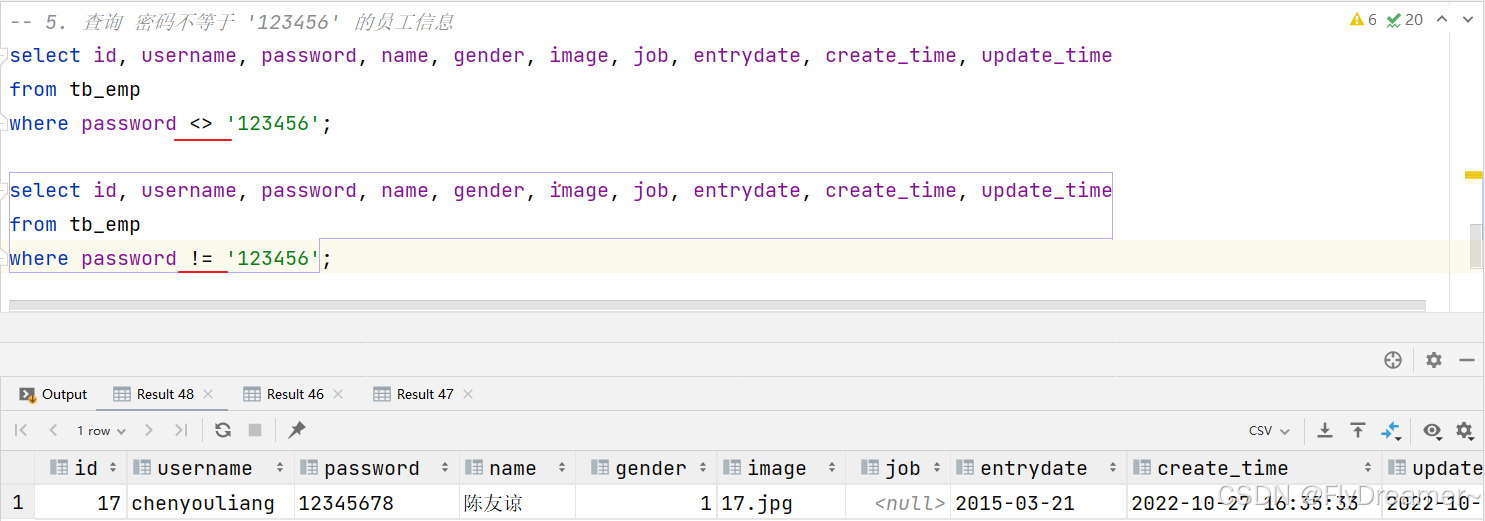This screenshot has height=521, width=1485.
Task: Click the cell containing 'chenyouliang'
Action: [x=210, y=503]
